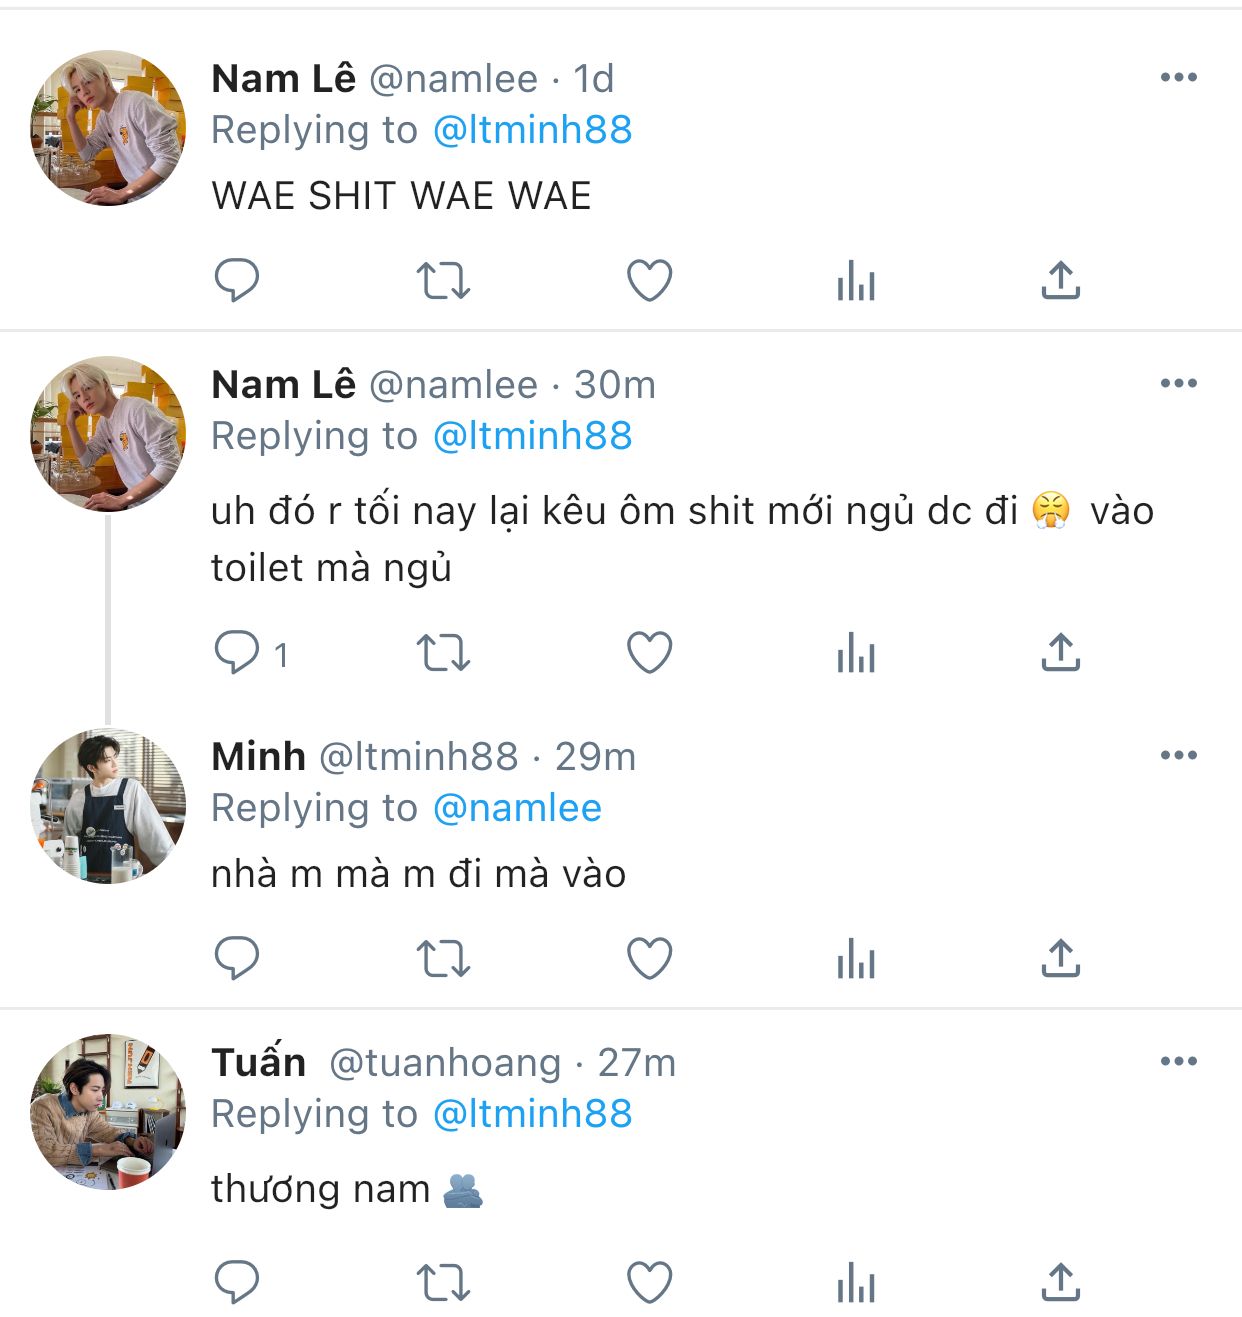Open more options on Nam Lê's 30m tweet

[1178, 384]
